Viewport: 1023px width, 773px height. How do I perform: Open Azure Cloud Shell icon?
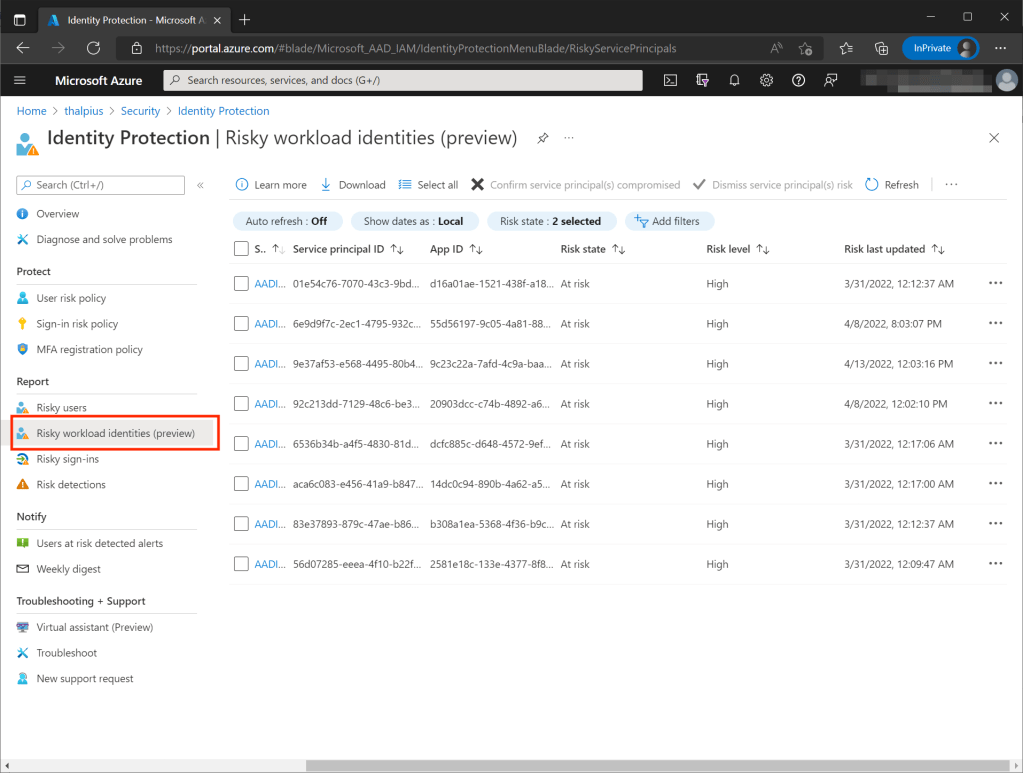point(672,80)
